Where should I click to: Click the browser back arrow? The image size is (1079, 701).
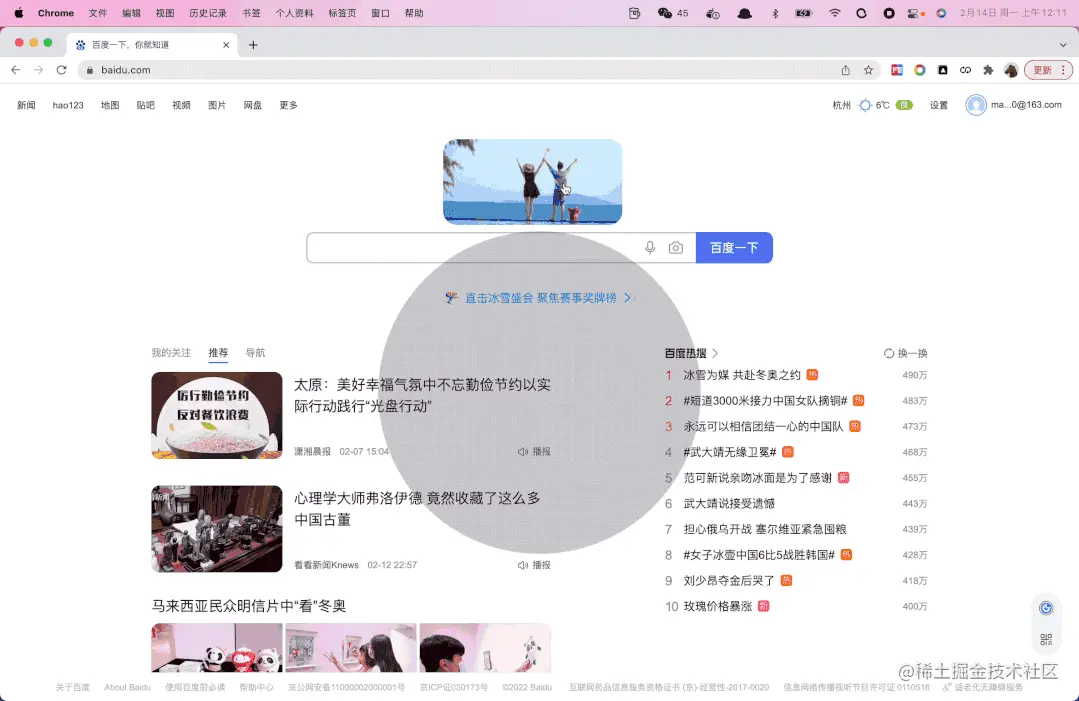tap(16, 70)
